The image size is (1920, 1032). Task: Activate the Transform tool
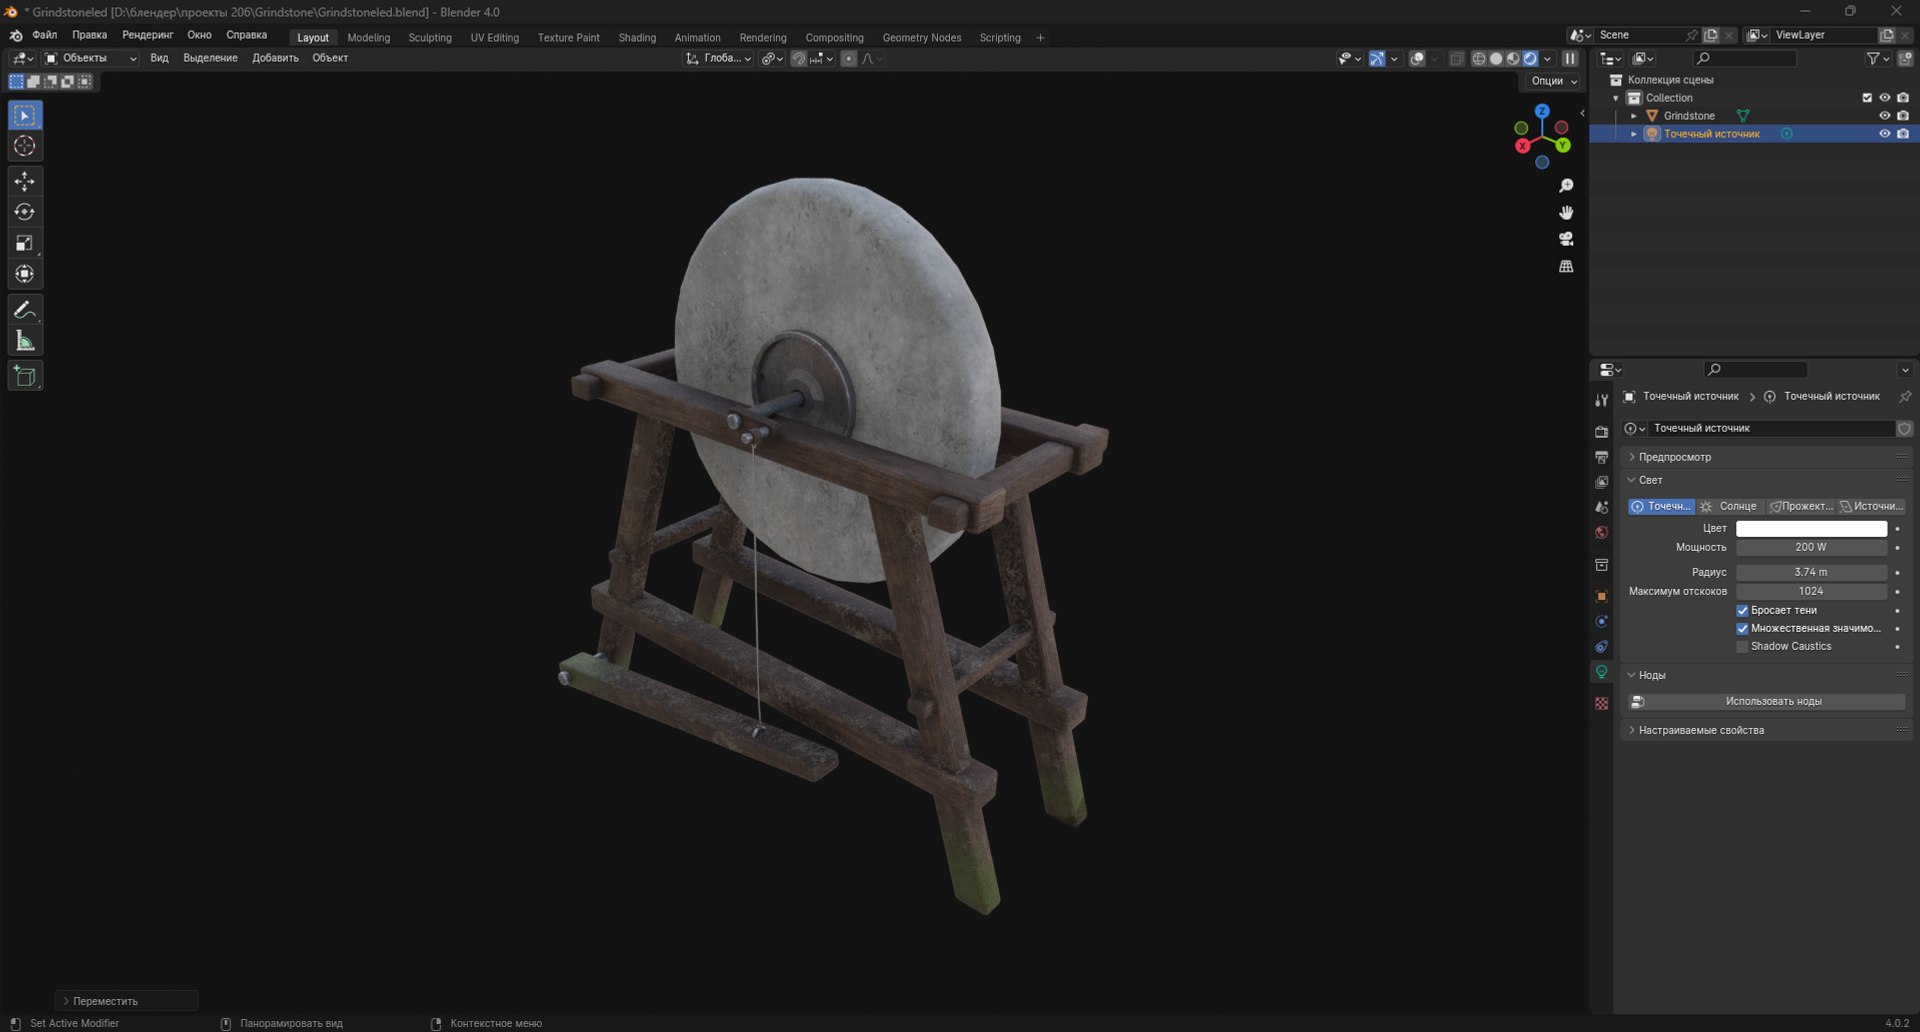(25, 274)
